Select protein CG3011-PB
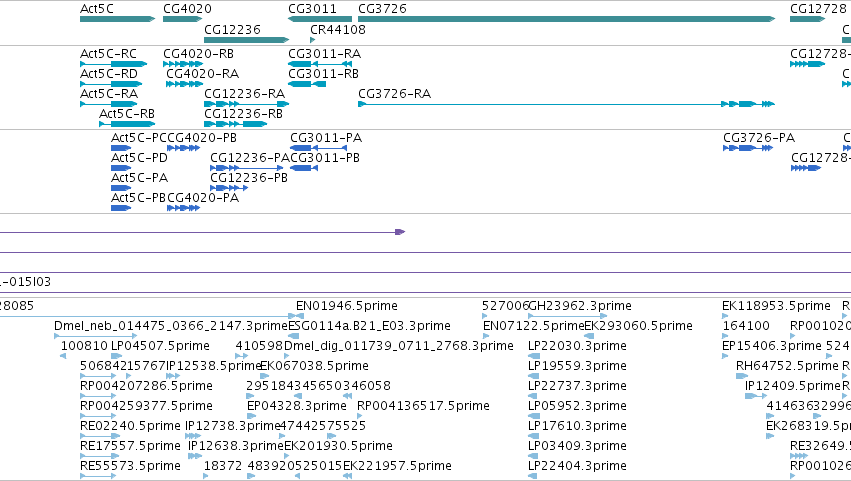 (x=325, y=158)
